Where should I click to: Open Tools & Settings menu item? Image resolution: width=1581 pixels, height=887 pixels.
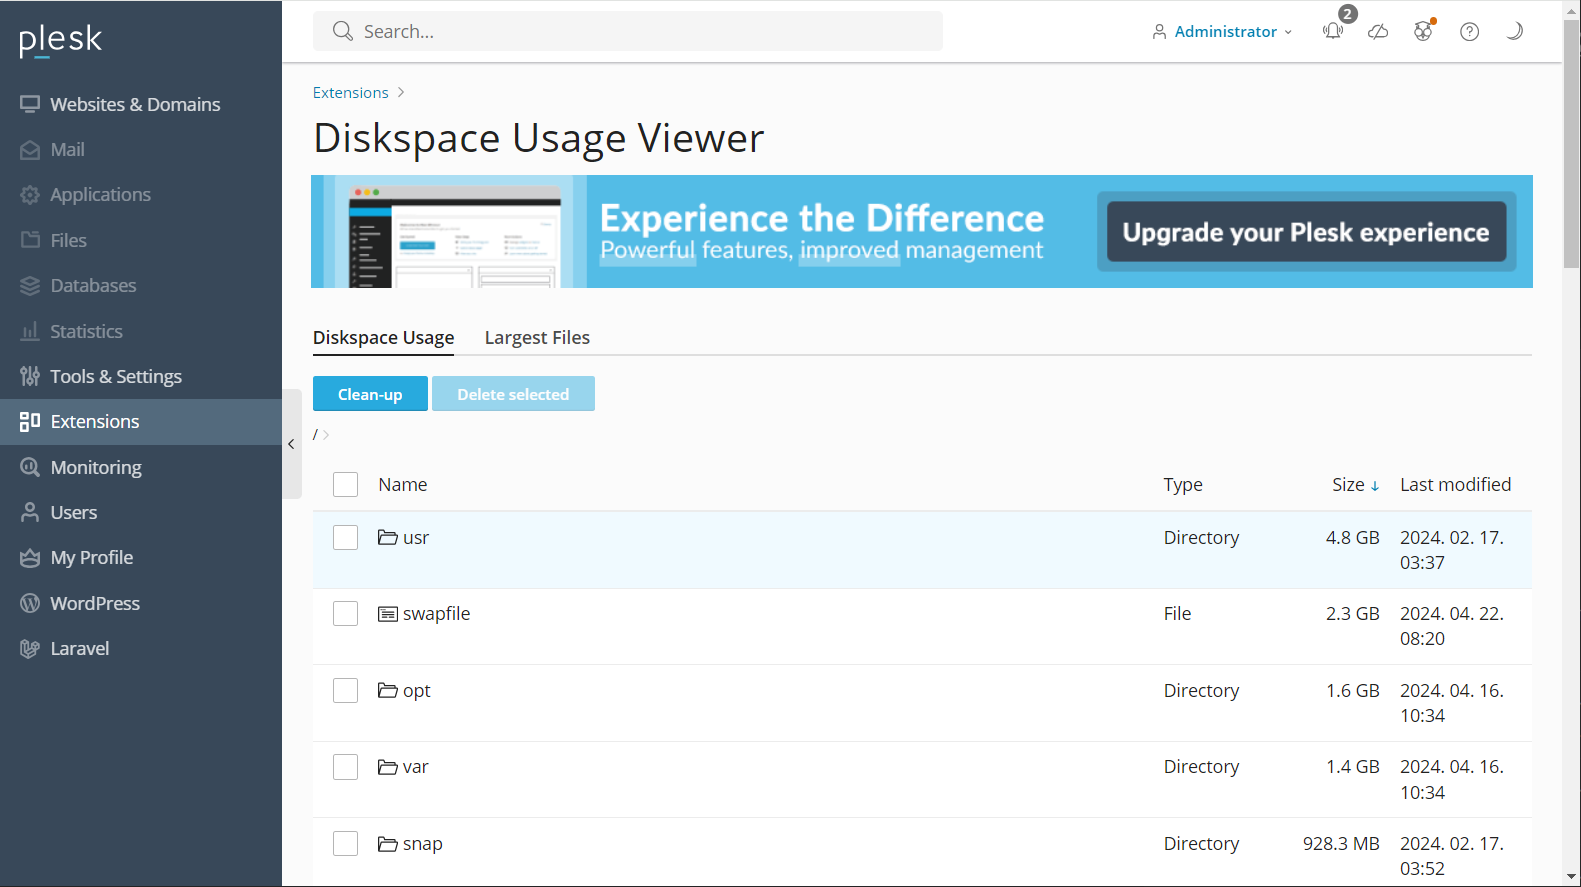(x=141, y=376)
